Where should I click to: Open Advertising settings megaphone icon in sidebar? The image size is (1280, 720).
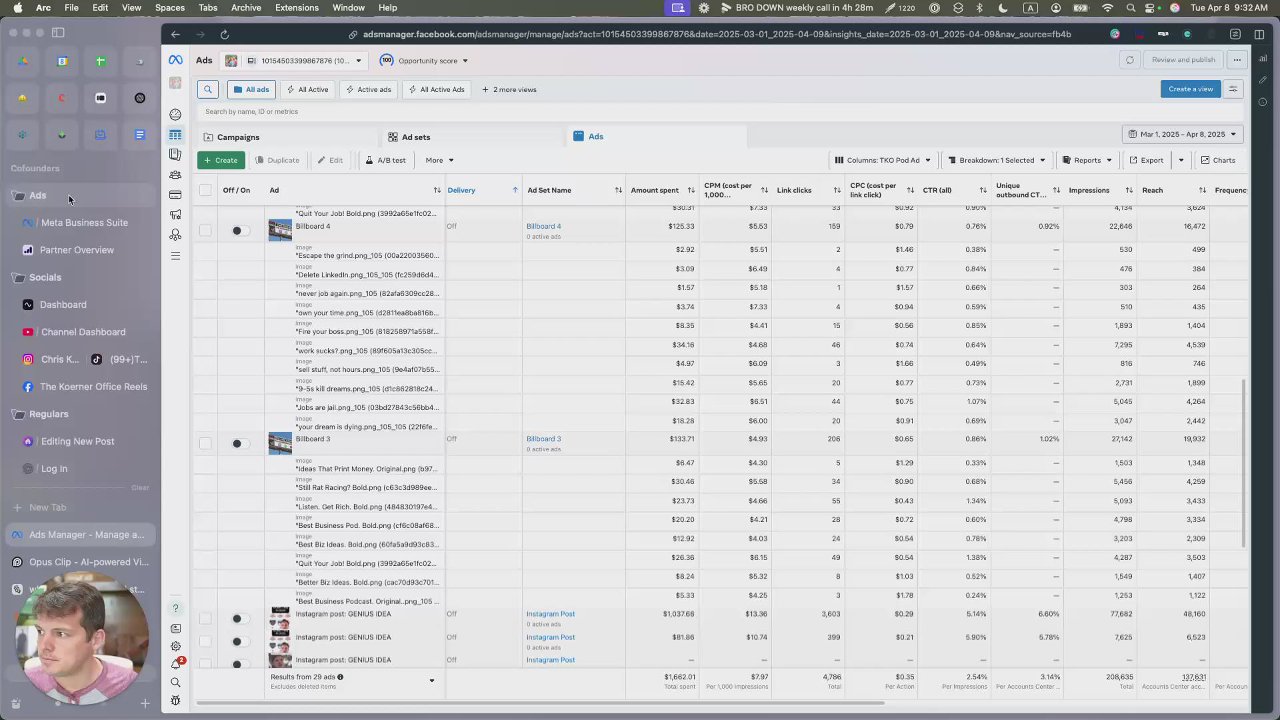click(x=175, y=214)
